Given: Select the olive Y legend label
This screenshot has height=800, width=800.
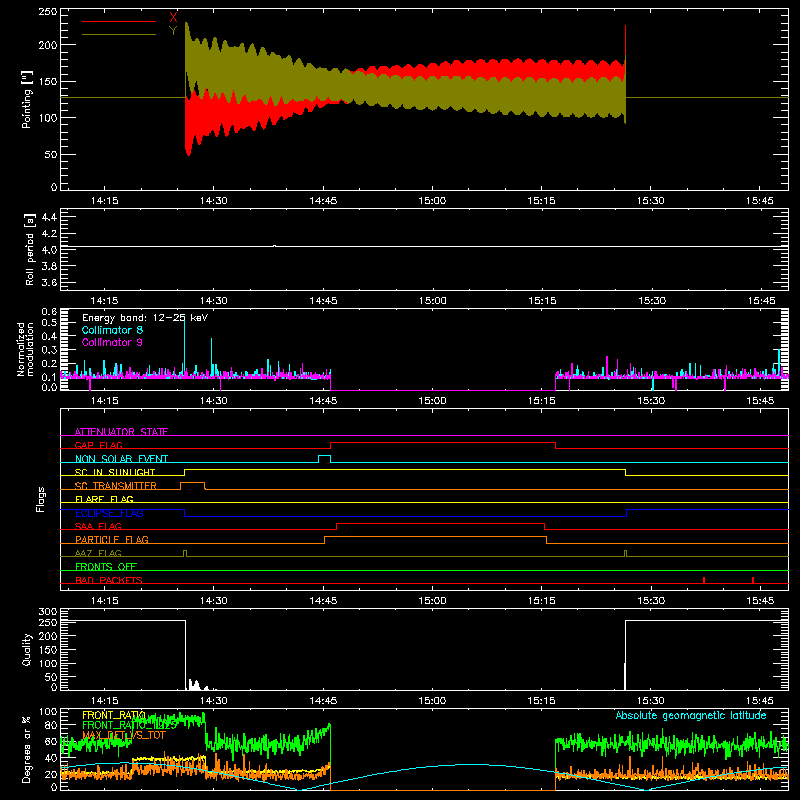Looking at the screenshot, I should (x=173, y=31).
